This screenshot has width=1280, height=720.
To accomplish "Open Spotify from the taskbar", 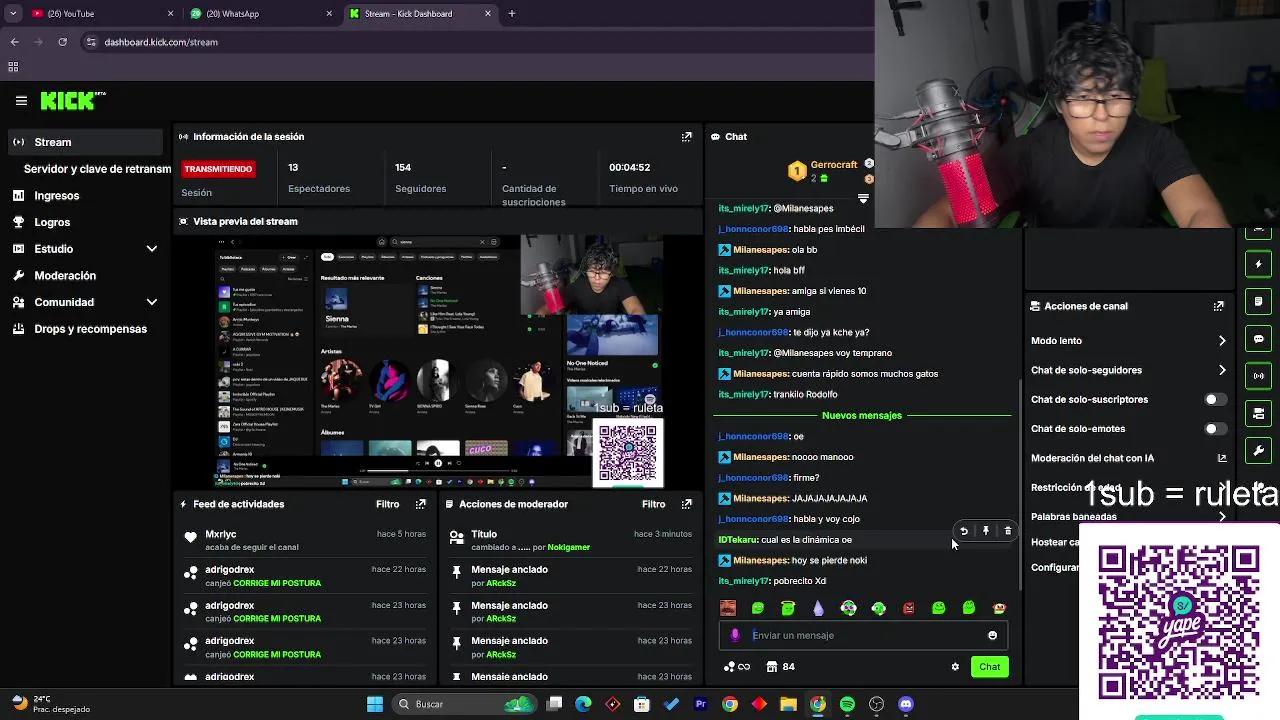I will (848, 704).
